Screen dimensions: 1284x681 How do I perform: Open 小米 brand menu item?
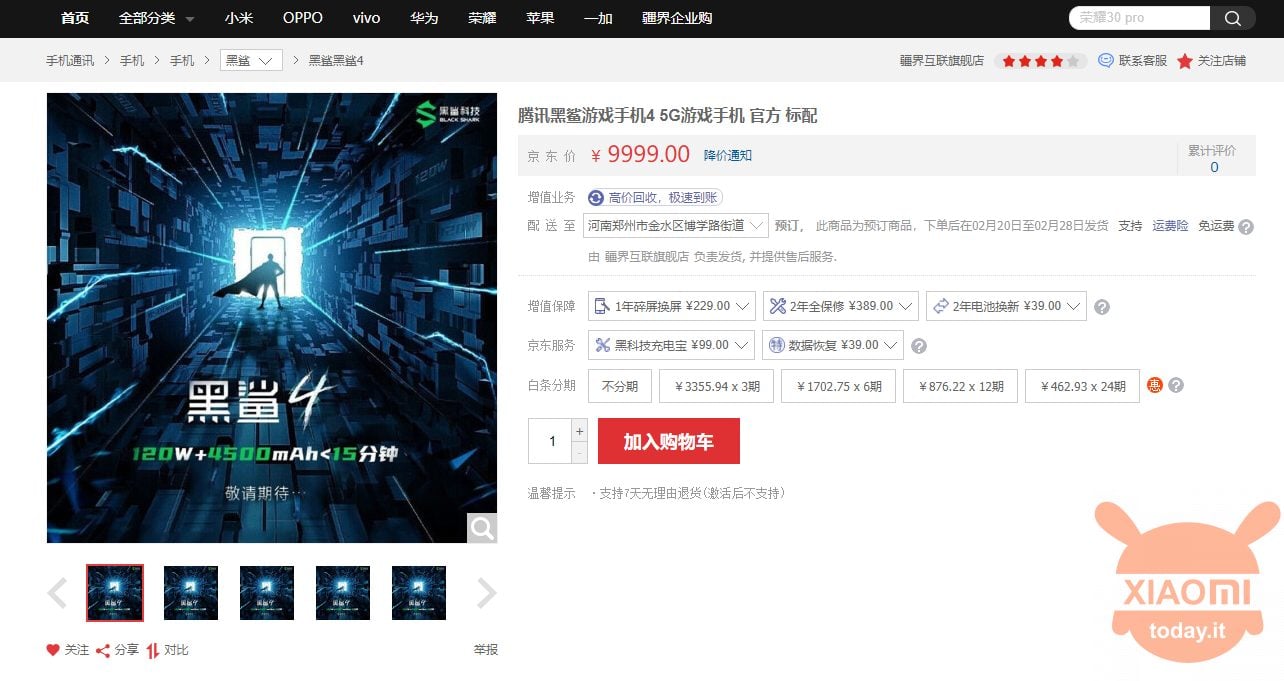[239, 18]
